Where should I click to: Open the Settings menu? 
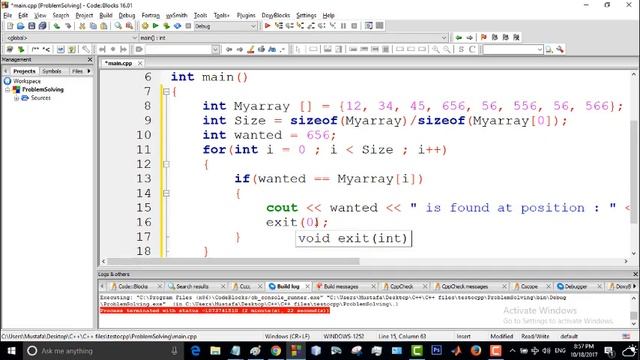(306, 15)
